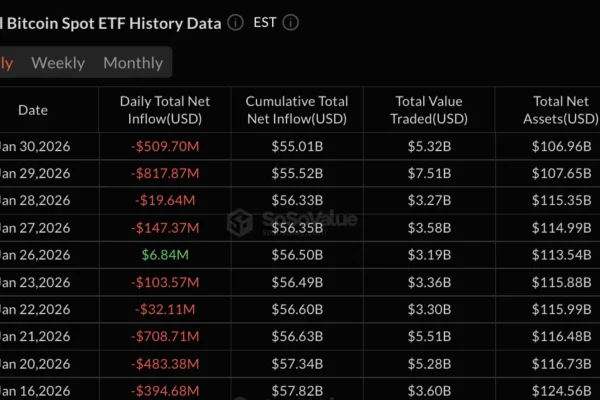Click the Cumulative Total Net Inflow header
The image size is (600, 400).
point(297,110)
